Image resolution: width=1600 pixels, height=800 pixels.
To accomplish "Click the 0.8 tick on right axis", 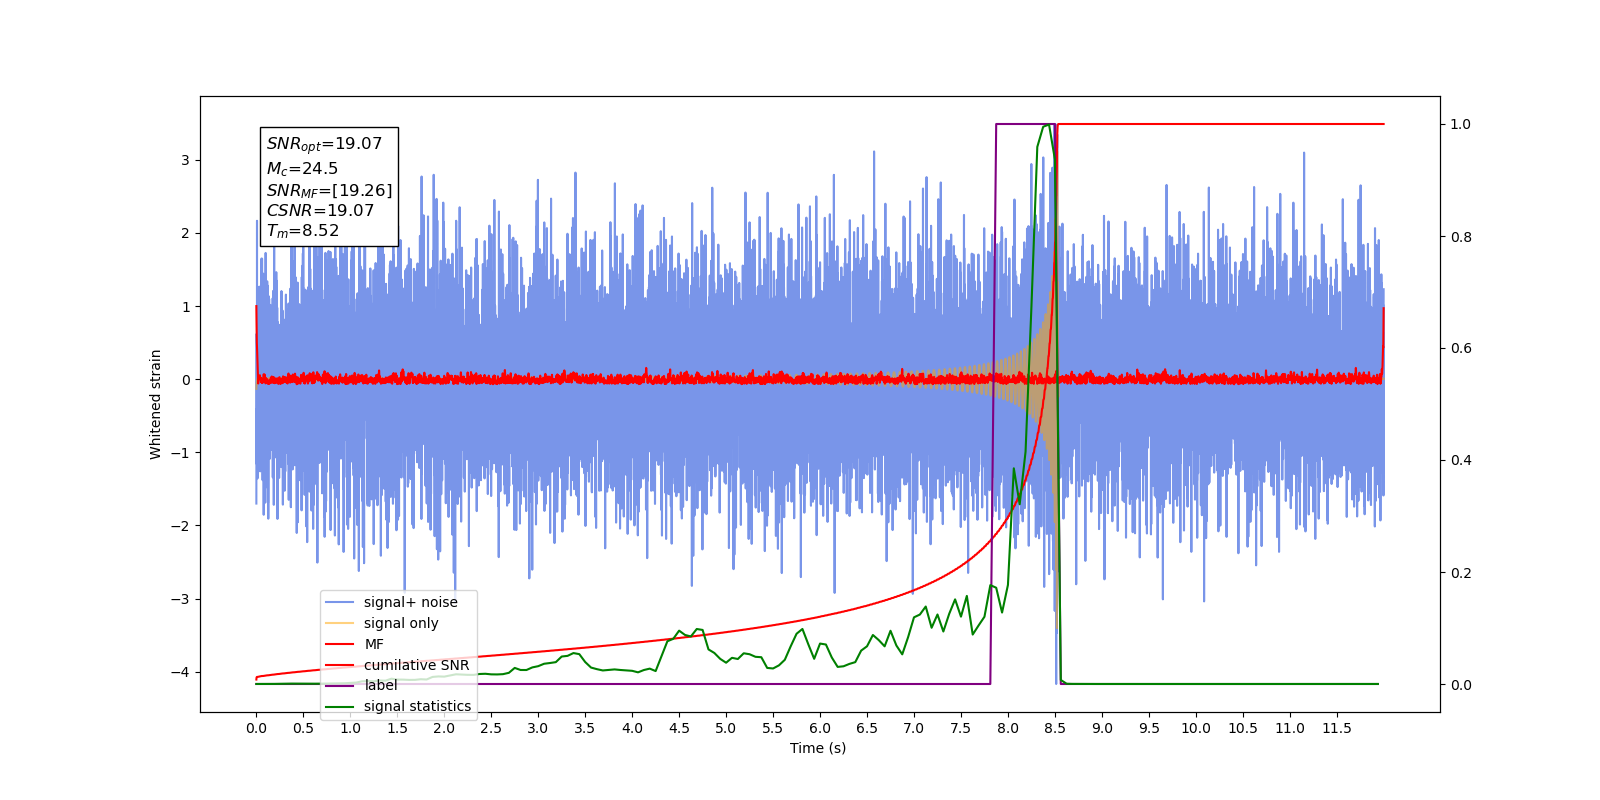I will 1461,237.
